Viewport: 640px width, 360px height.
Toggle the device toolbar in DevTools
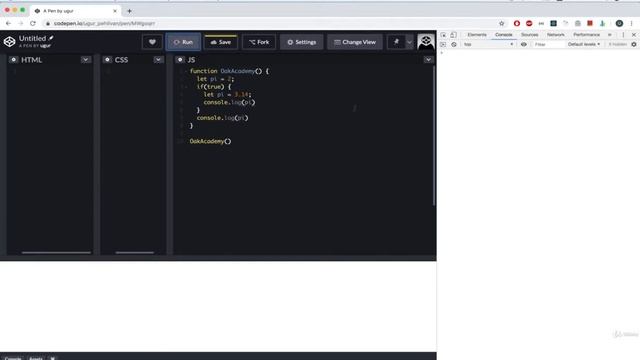pyautogui.click(x=453, y=35)
